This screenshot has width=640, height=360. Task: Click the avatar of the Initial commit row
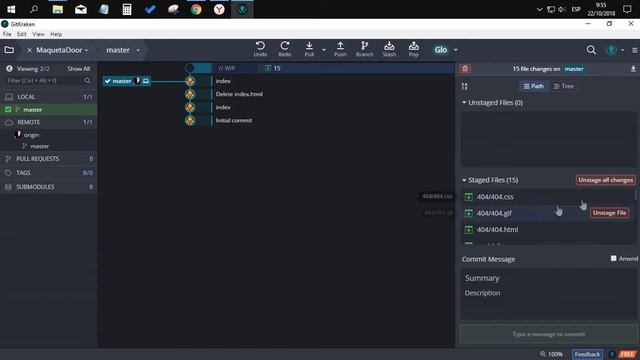(190, 120)
